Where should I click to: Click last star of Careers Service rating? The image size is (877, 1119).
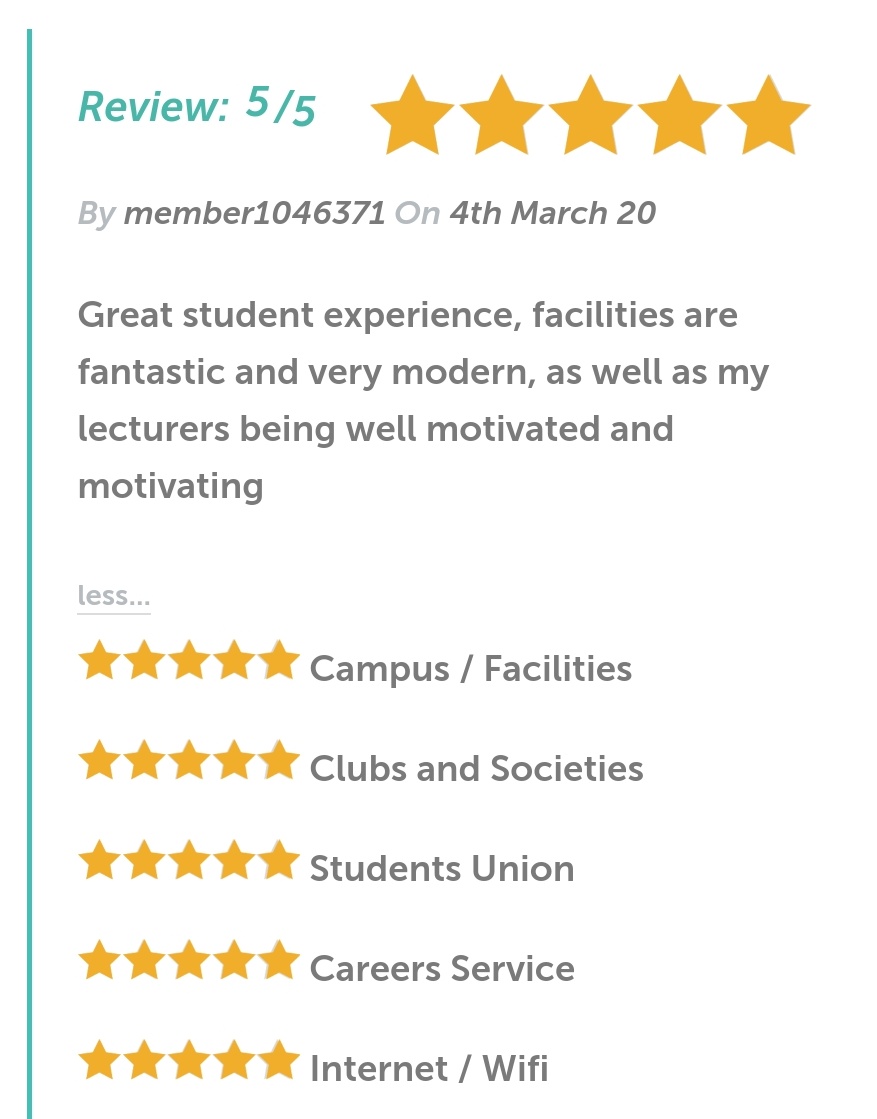(x=278, y=960)
